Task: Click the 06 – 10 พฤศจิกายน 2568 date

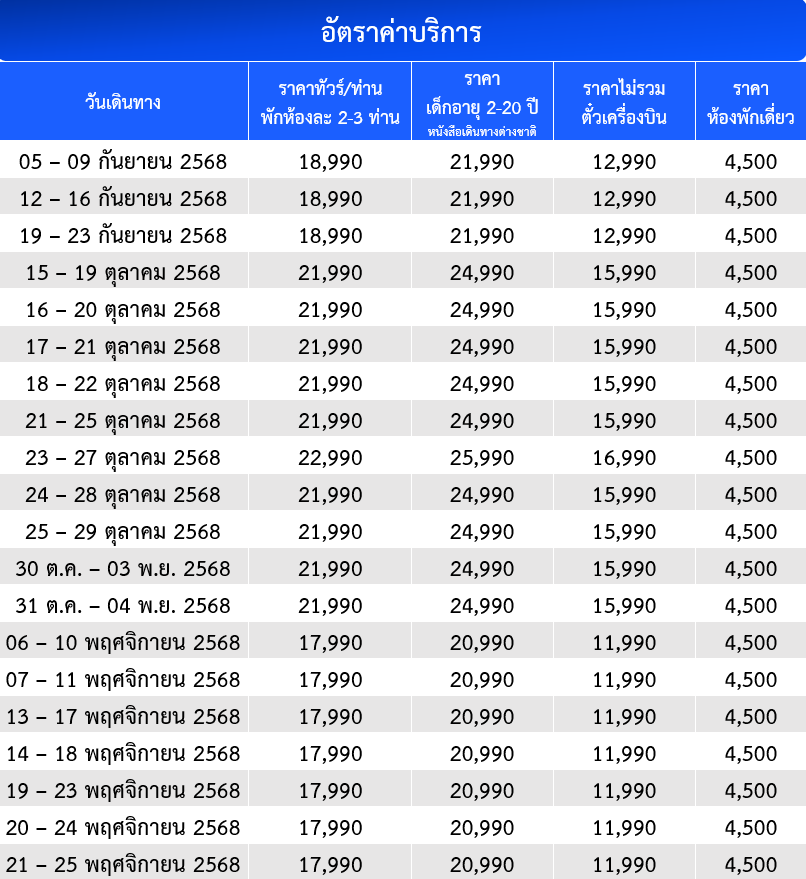Action: click(x=123, y=643)
